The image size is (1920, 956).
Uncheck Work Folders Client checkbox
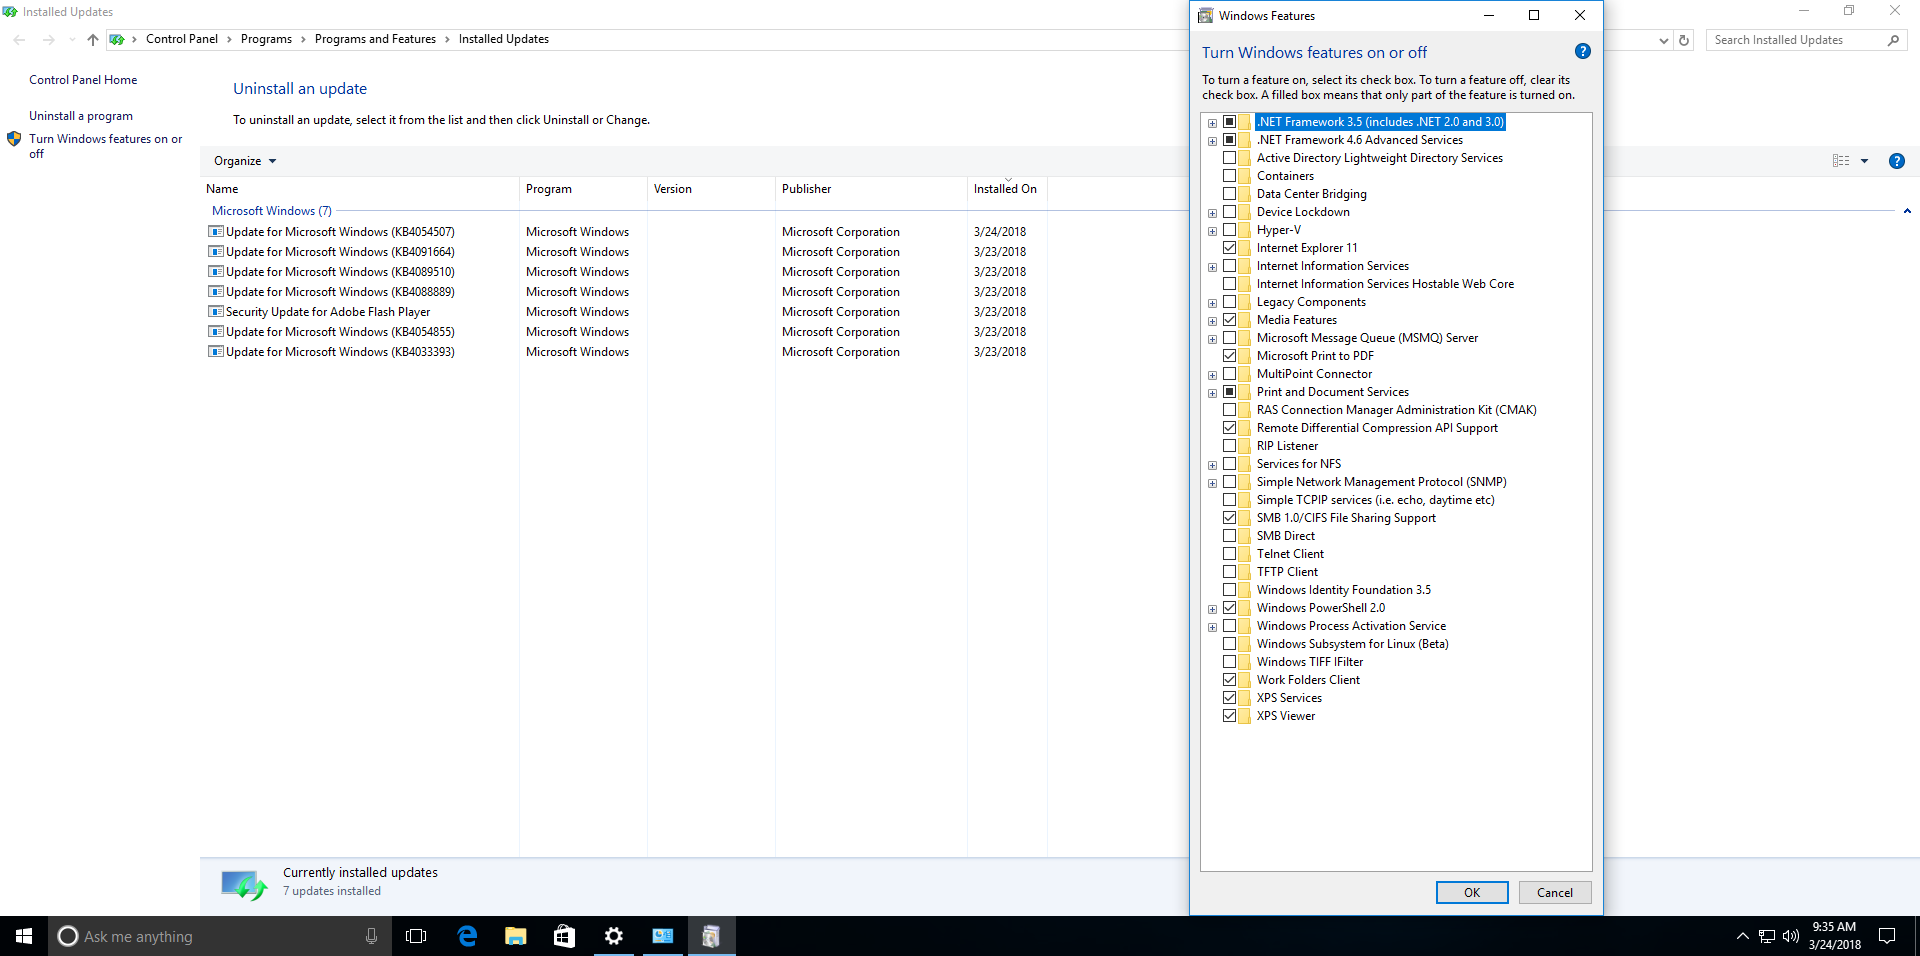point(1229,680)
